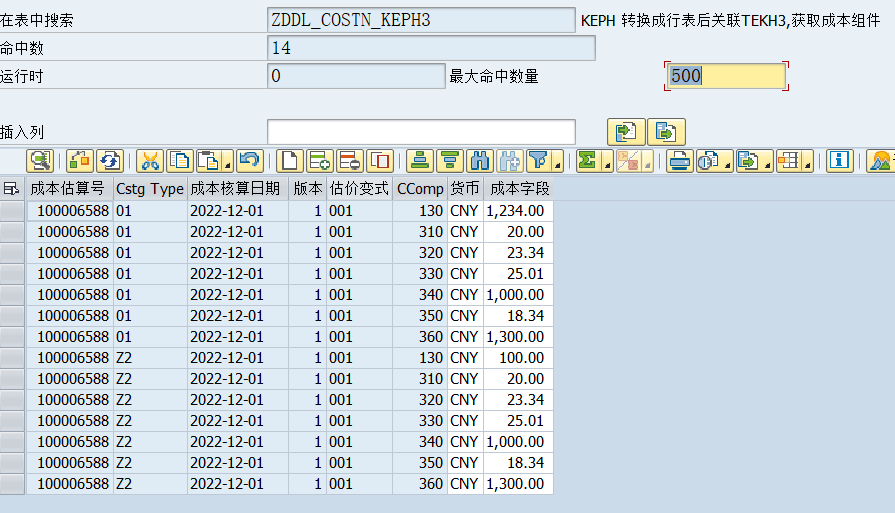This screenshot has height=513, width=895.
Task: Click the Undo arrow icon
Action: tap(250, 161)
